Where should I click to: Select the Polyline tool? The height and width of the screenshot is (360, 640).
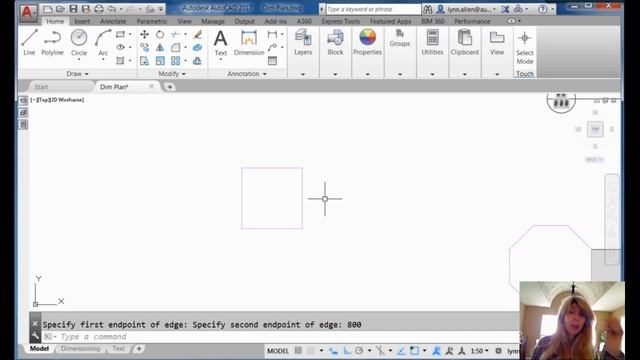pyautogui.click(x=52, y=42)
